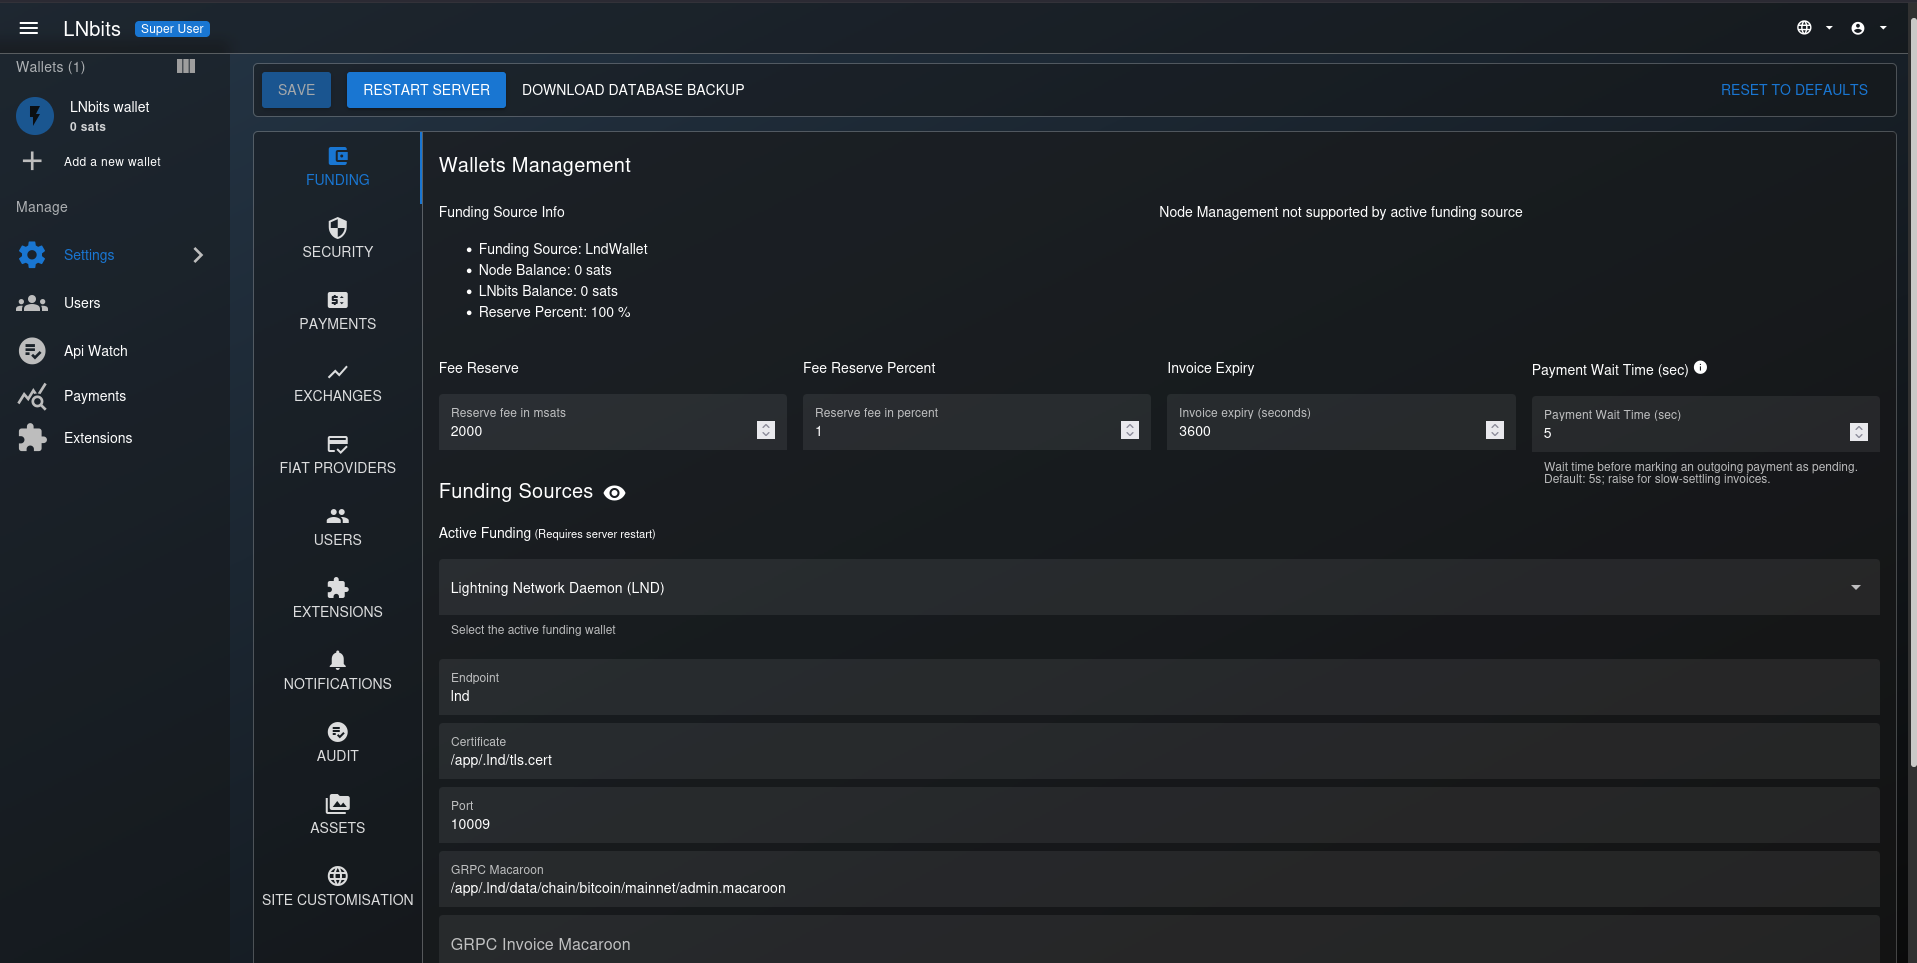1917x963 pixels.
Task: Open the Active Funding wallet dropdown
Action: [1856, 587]
